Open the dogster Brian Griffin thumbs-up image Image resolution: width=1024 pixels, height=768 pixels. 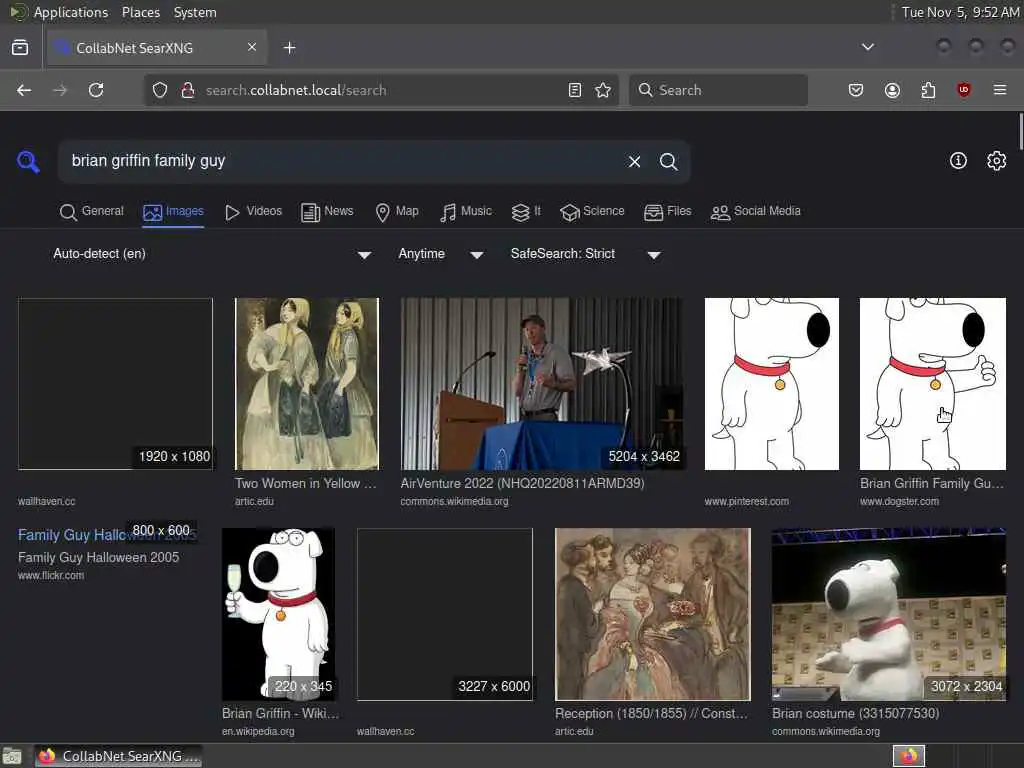tap(933, 384)
